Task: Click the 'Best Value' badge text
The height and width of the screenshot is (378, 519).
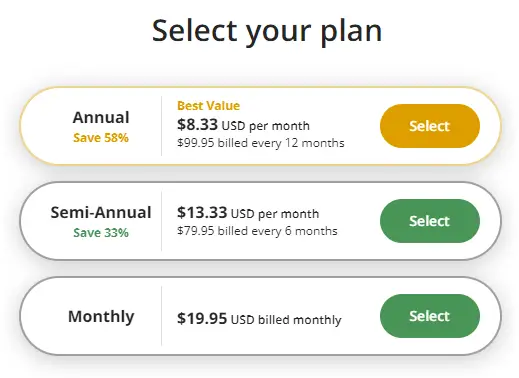Action: point(208,106)
